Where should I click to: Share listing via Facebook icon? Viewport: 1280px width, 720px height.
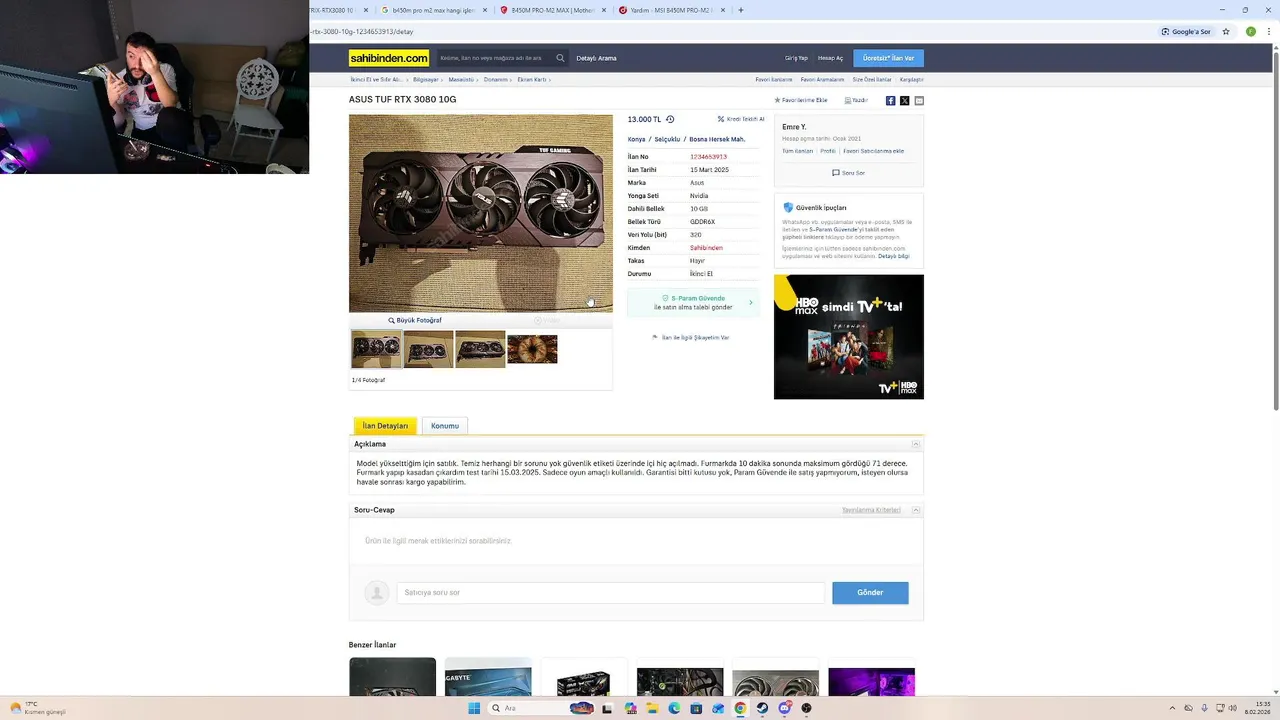click(890, 100)
